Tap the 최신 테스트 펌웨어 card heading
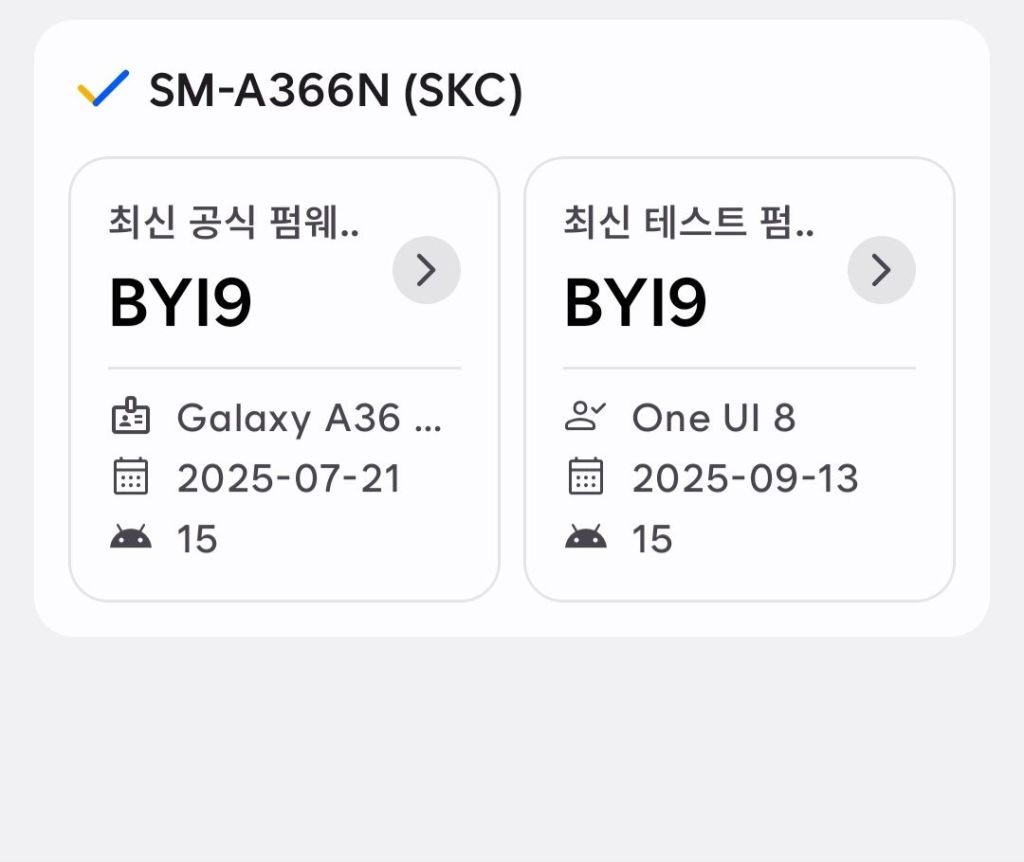 688,222
